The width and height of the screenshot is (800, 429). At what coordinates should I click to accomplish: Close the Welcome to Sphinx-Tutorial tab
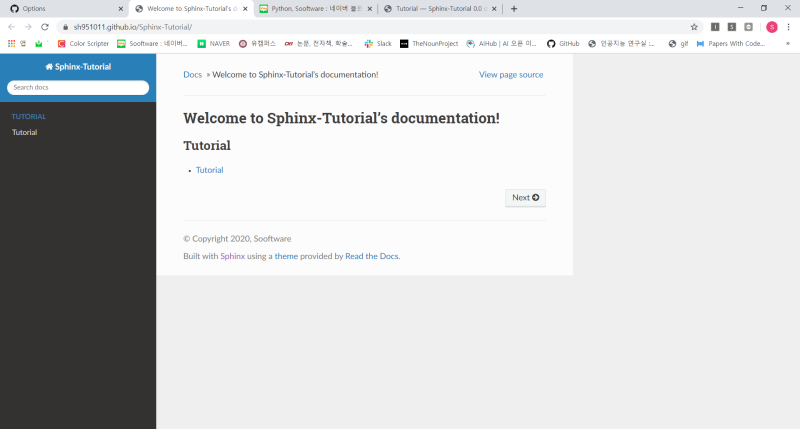click(245, 9)
